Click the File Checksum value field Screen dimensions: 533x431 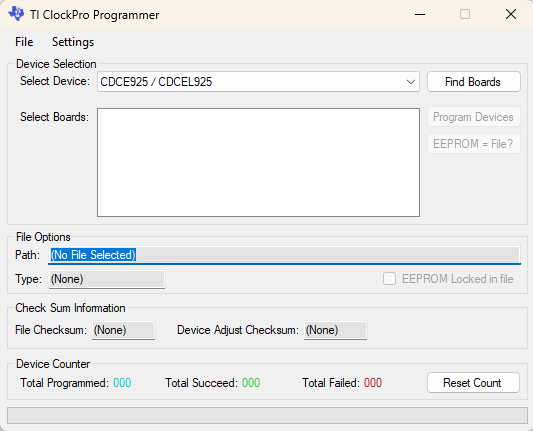coord(123,330)
